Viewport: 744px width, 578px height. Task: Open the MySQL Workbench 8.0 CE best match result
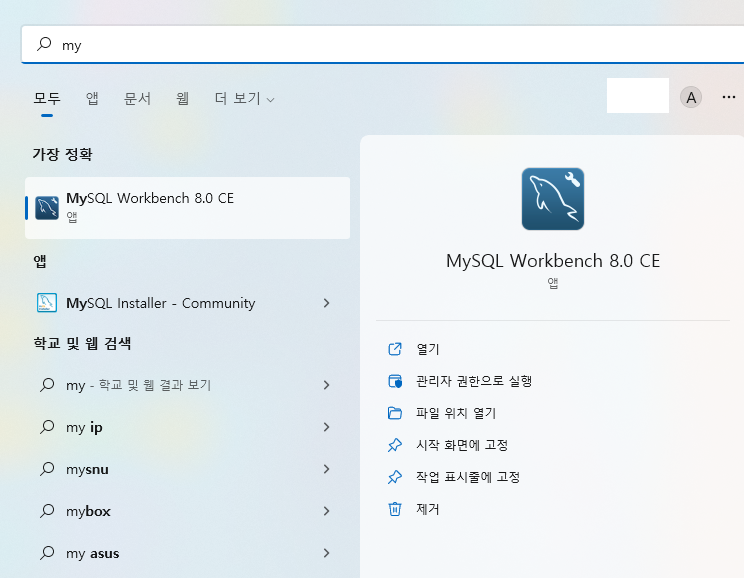pos(187,208)
